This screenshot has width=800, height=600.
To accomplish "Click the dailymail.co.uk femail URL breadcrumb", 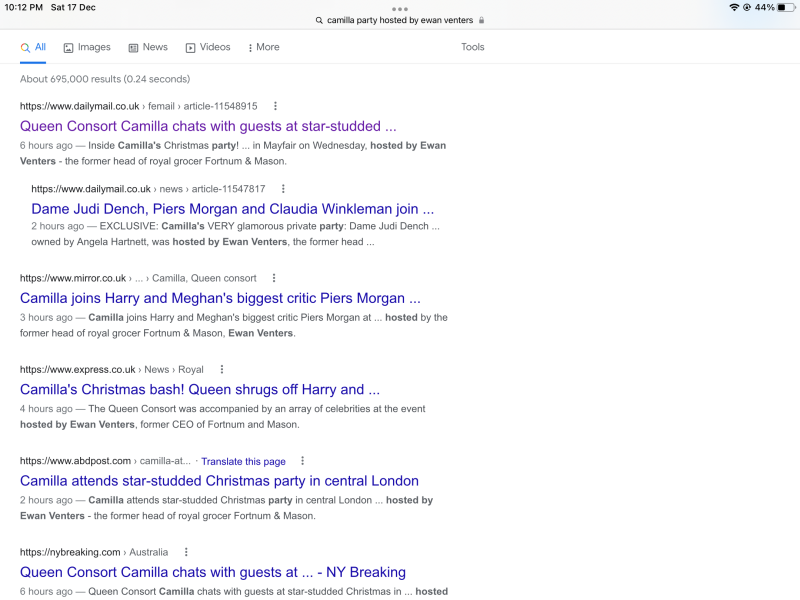I will coord(139,106).
